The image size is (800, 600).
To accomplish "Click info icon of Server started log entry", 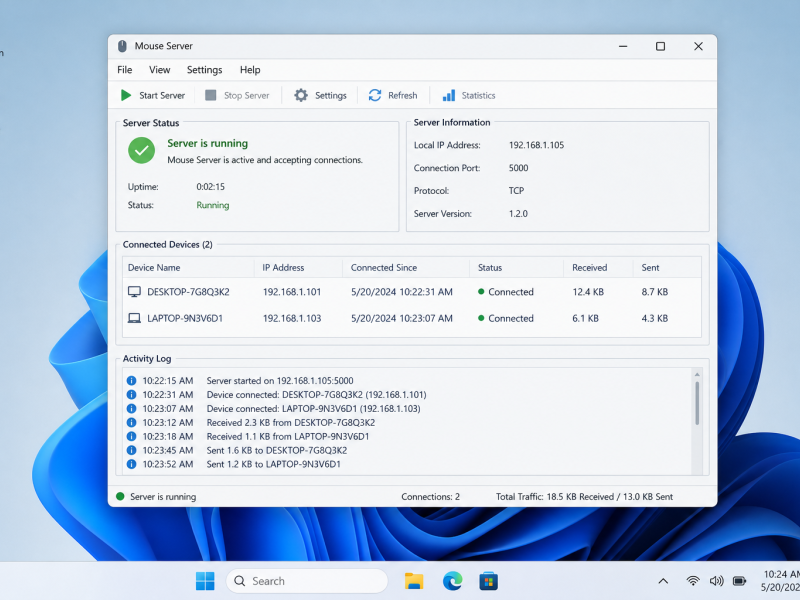I will [131, 381].
